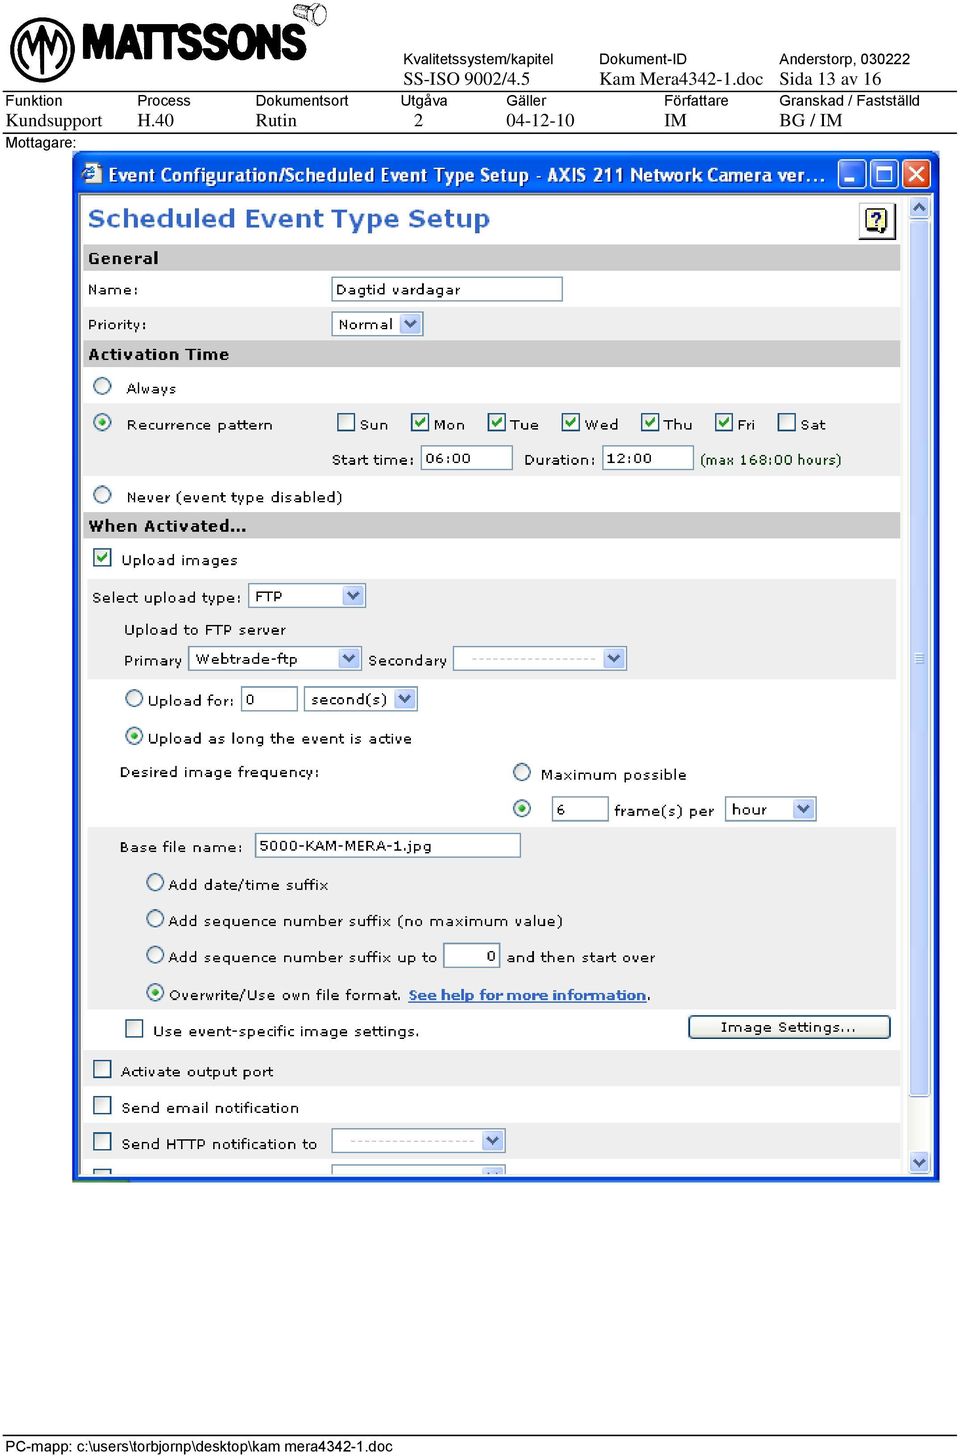Toggle the Mon checkbox
Viewport: 960px width, 1456px height.
tap(420, 423)
